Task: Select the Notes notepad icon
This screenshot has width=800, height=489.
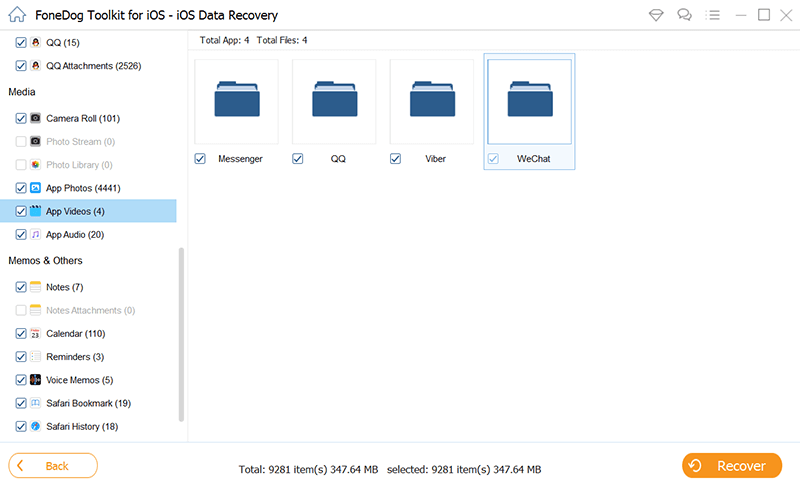Action: (35, 287)
